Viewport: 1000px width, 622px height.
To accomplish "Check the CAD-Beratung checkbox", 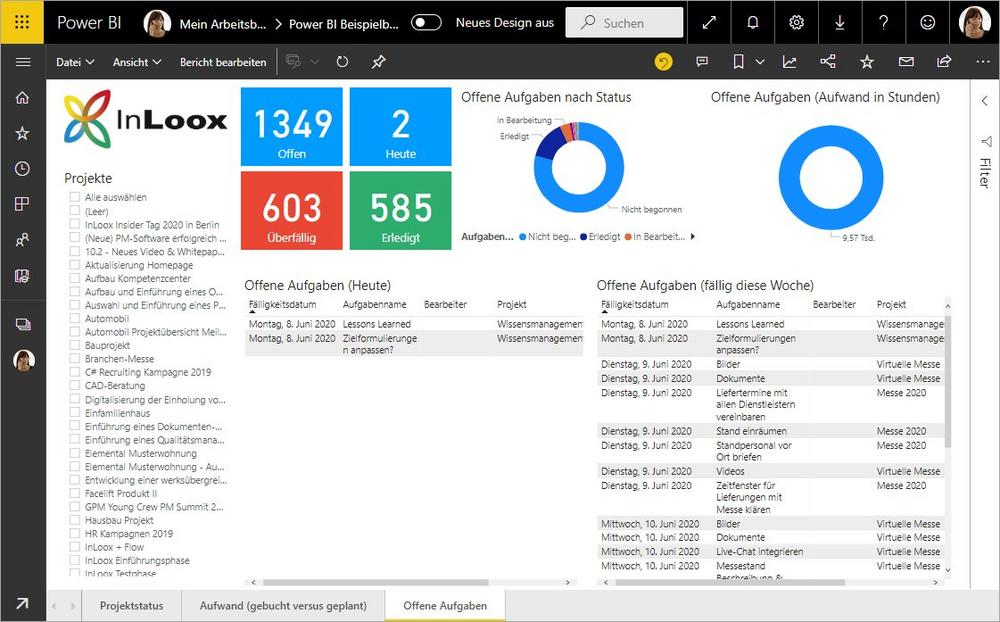I will (x=75, y=385).
